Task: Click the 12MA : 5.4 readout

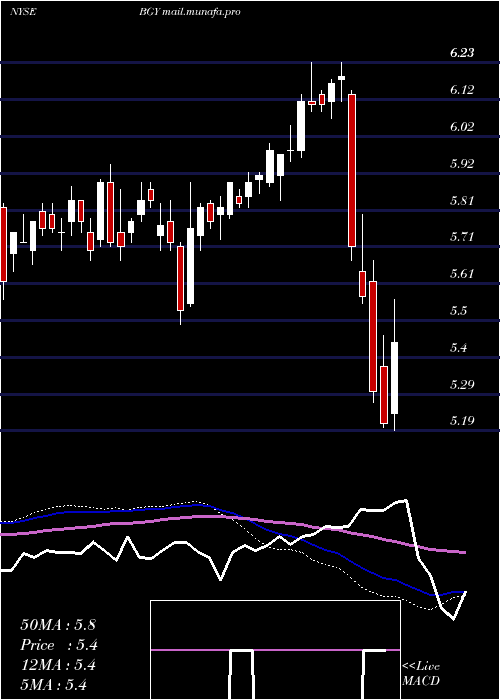Action: tap(58, 666)
